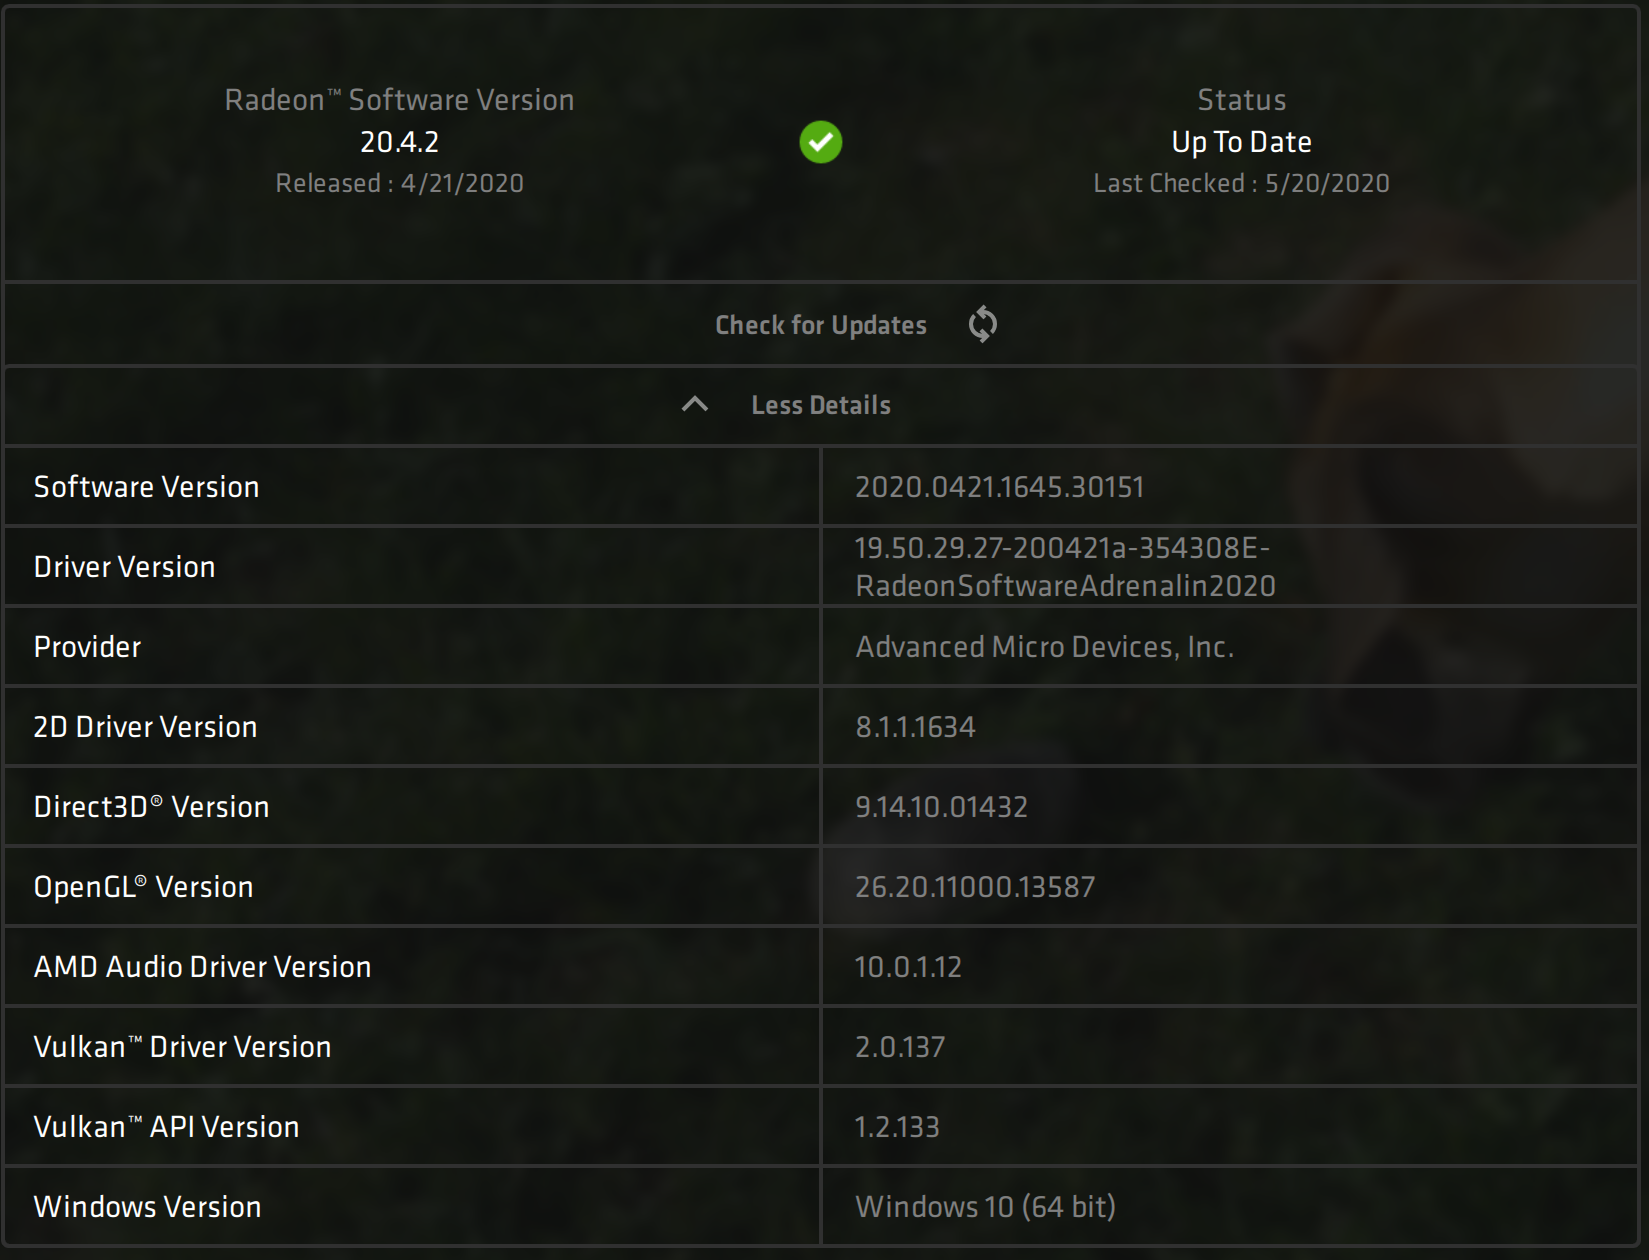Select AMD Audio Driver Version value 10.0.1.12
The height and width of the screenshot is (1260, 1649).
click(908, 967)
